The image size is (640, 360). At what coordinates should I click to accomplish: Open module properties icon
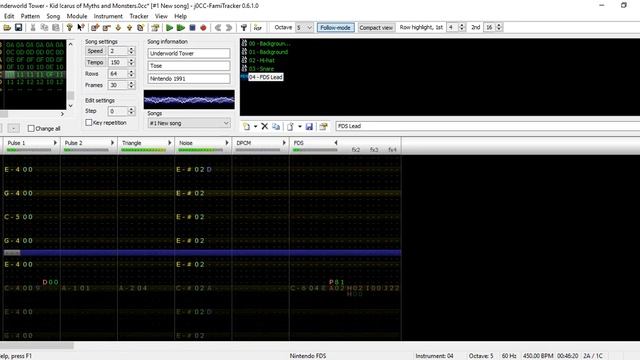tap(155, 28)
